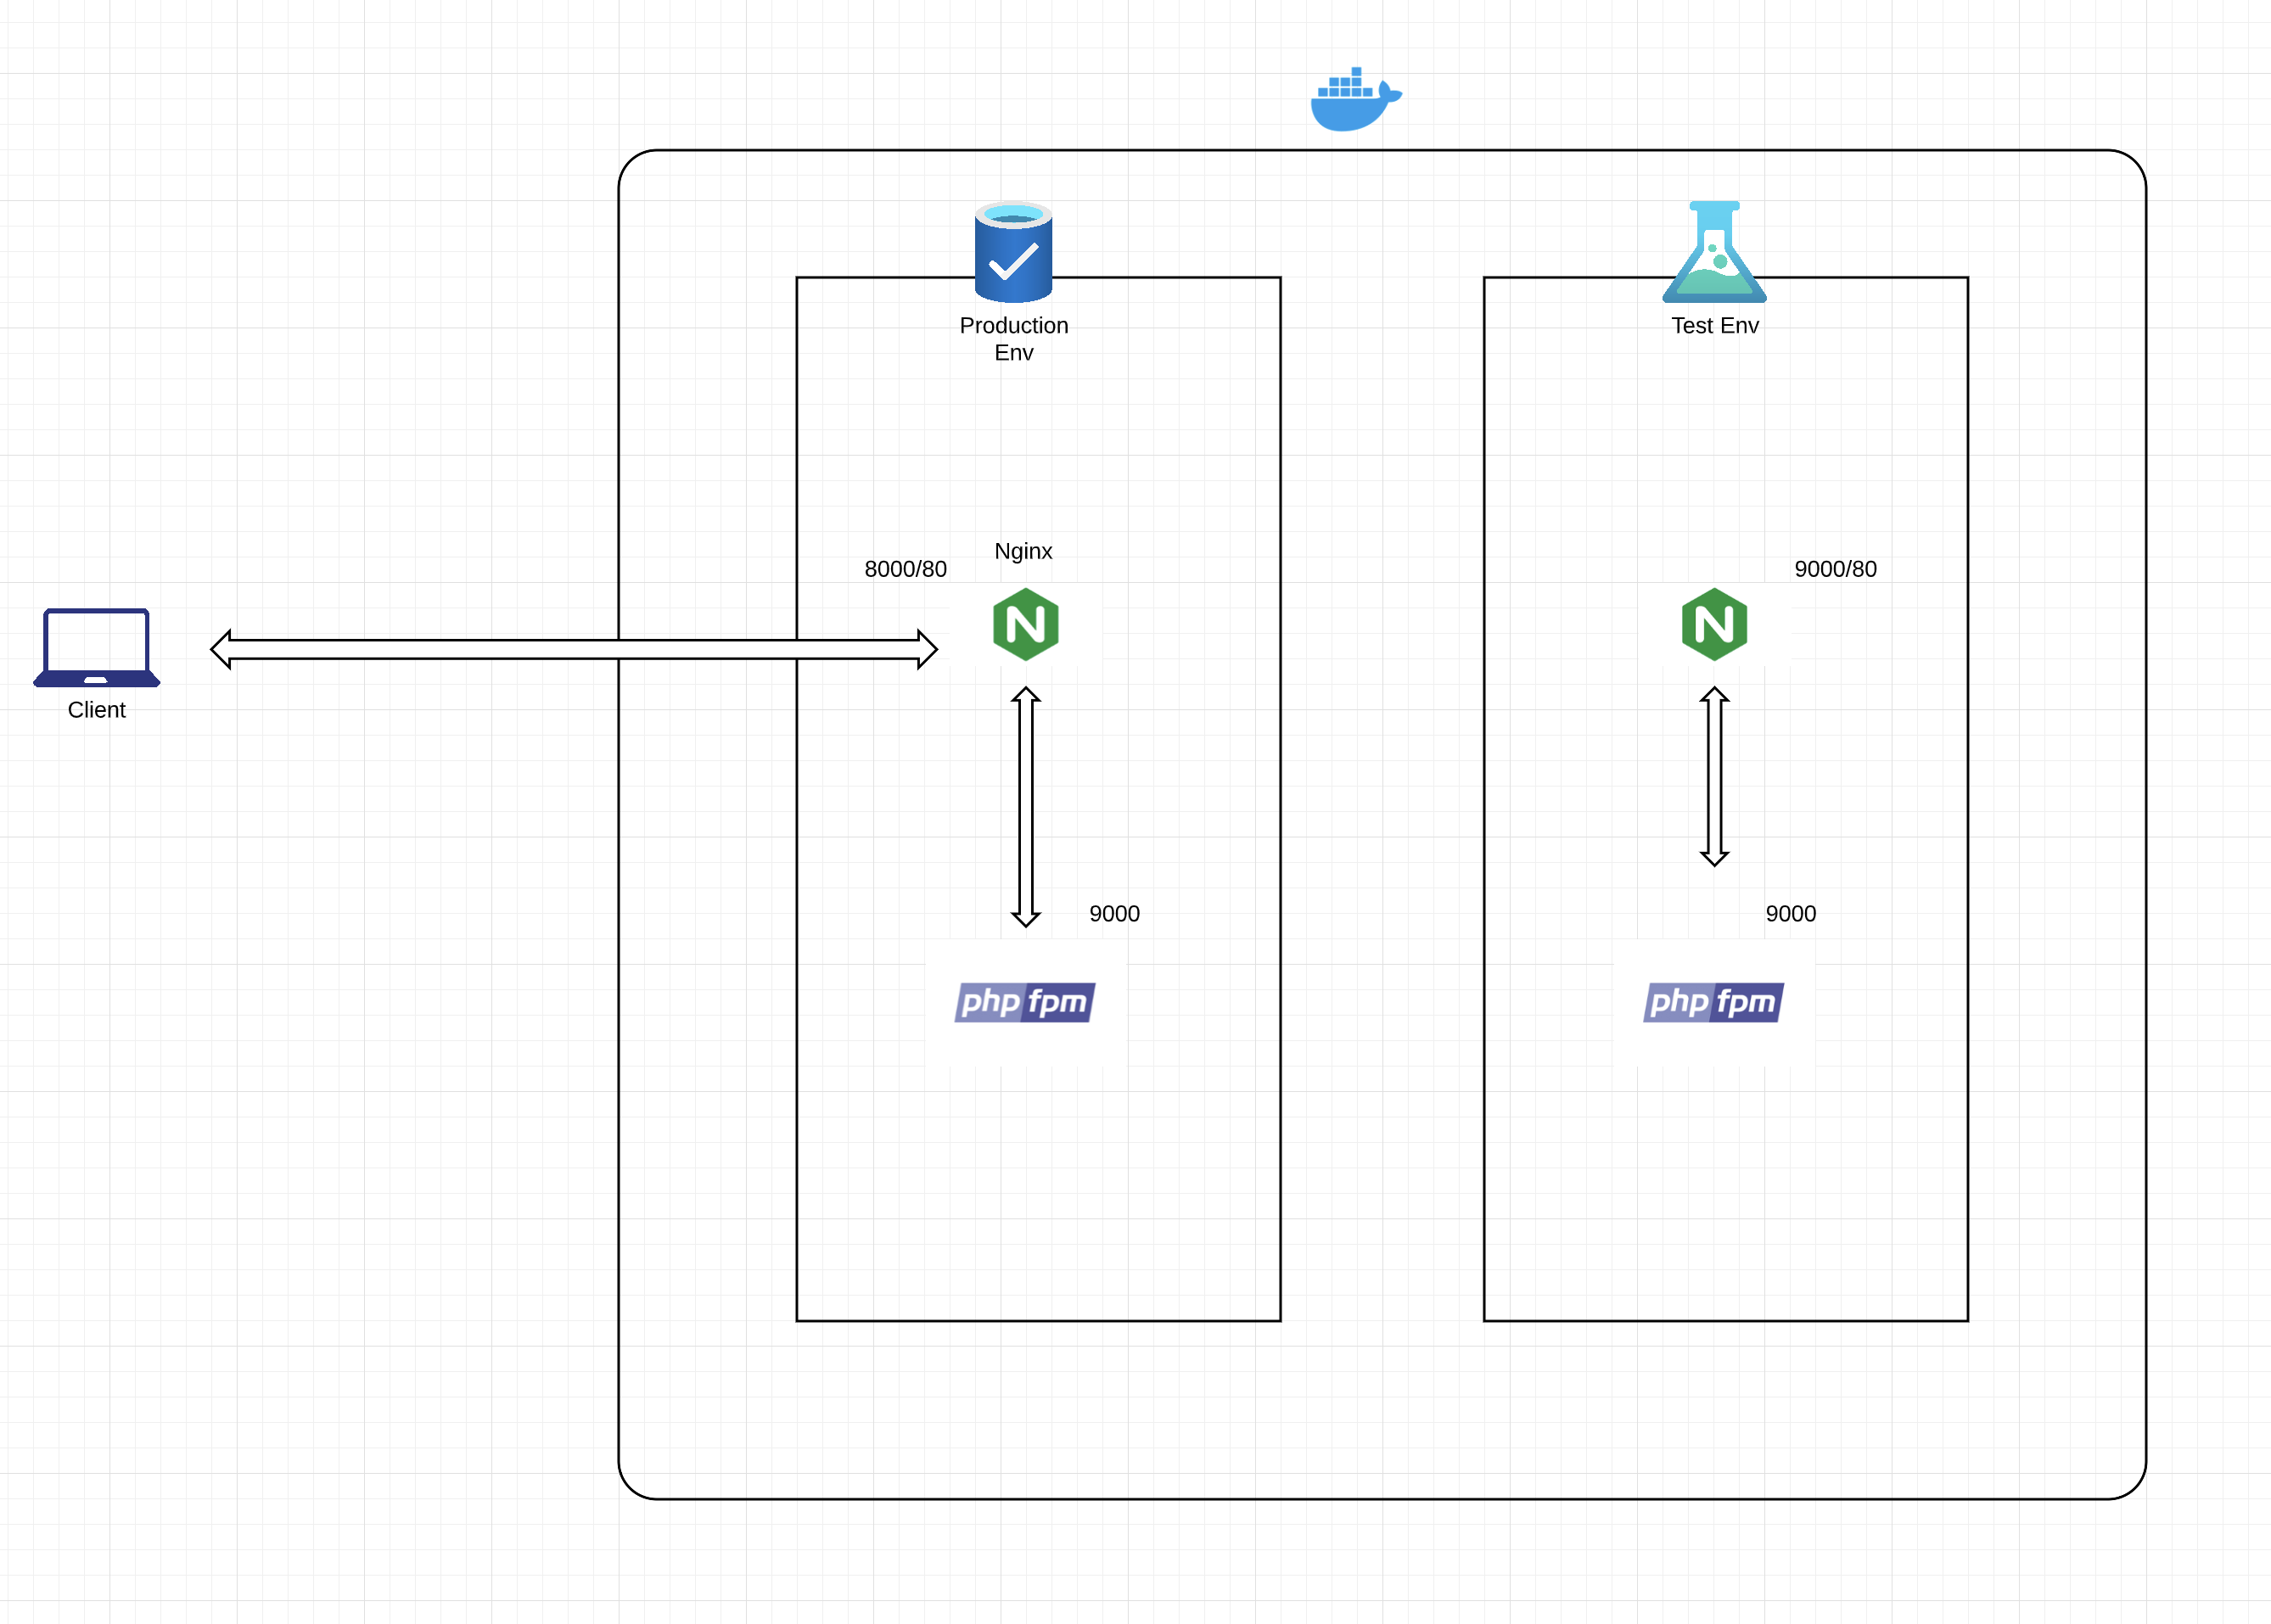Select the horizontal arrow from Client to Nginx
The height and width of the screenshot is (1624, 2271).
[573, 649]
